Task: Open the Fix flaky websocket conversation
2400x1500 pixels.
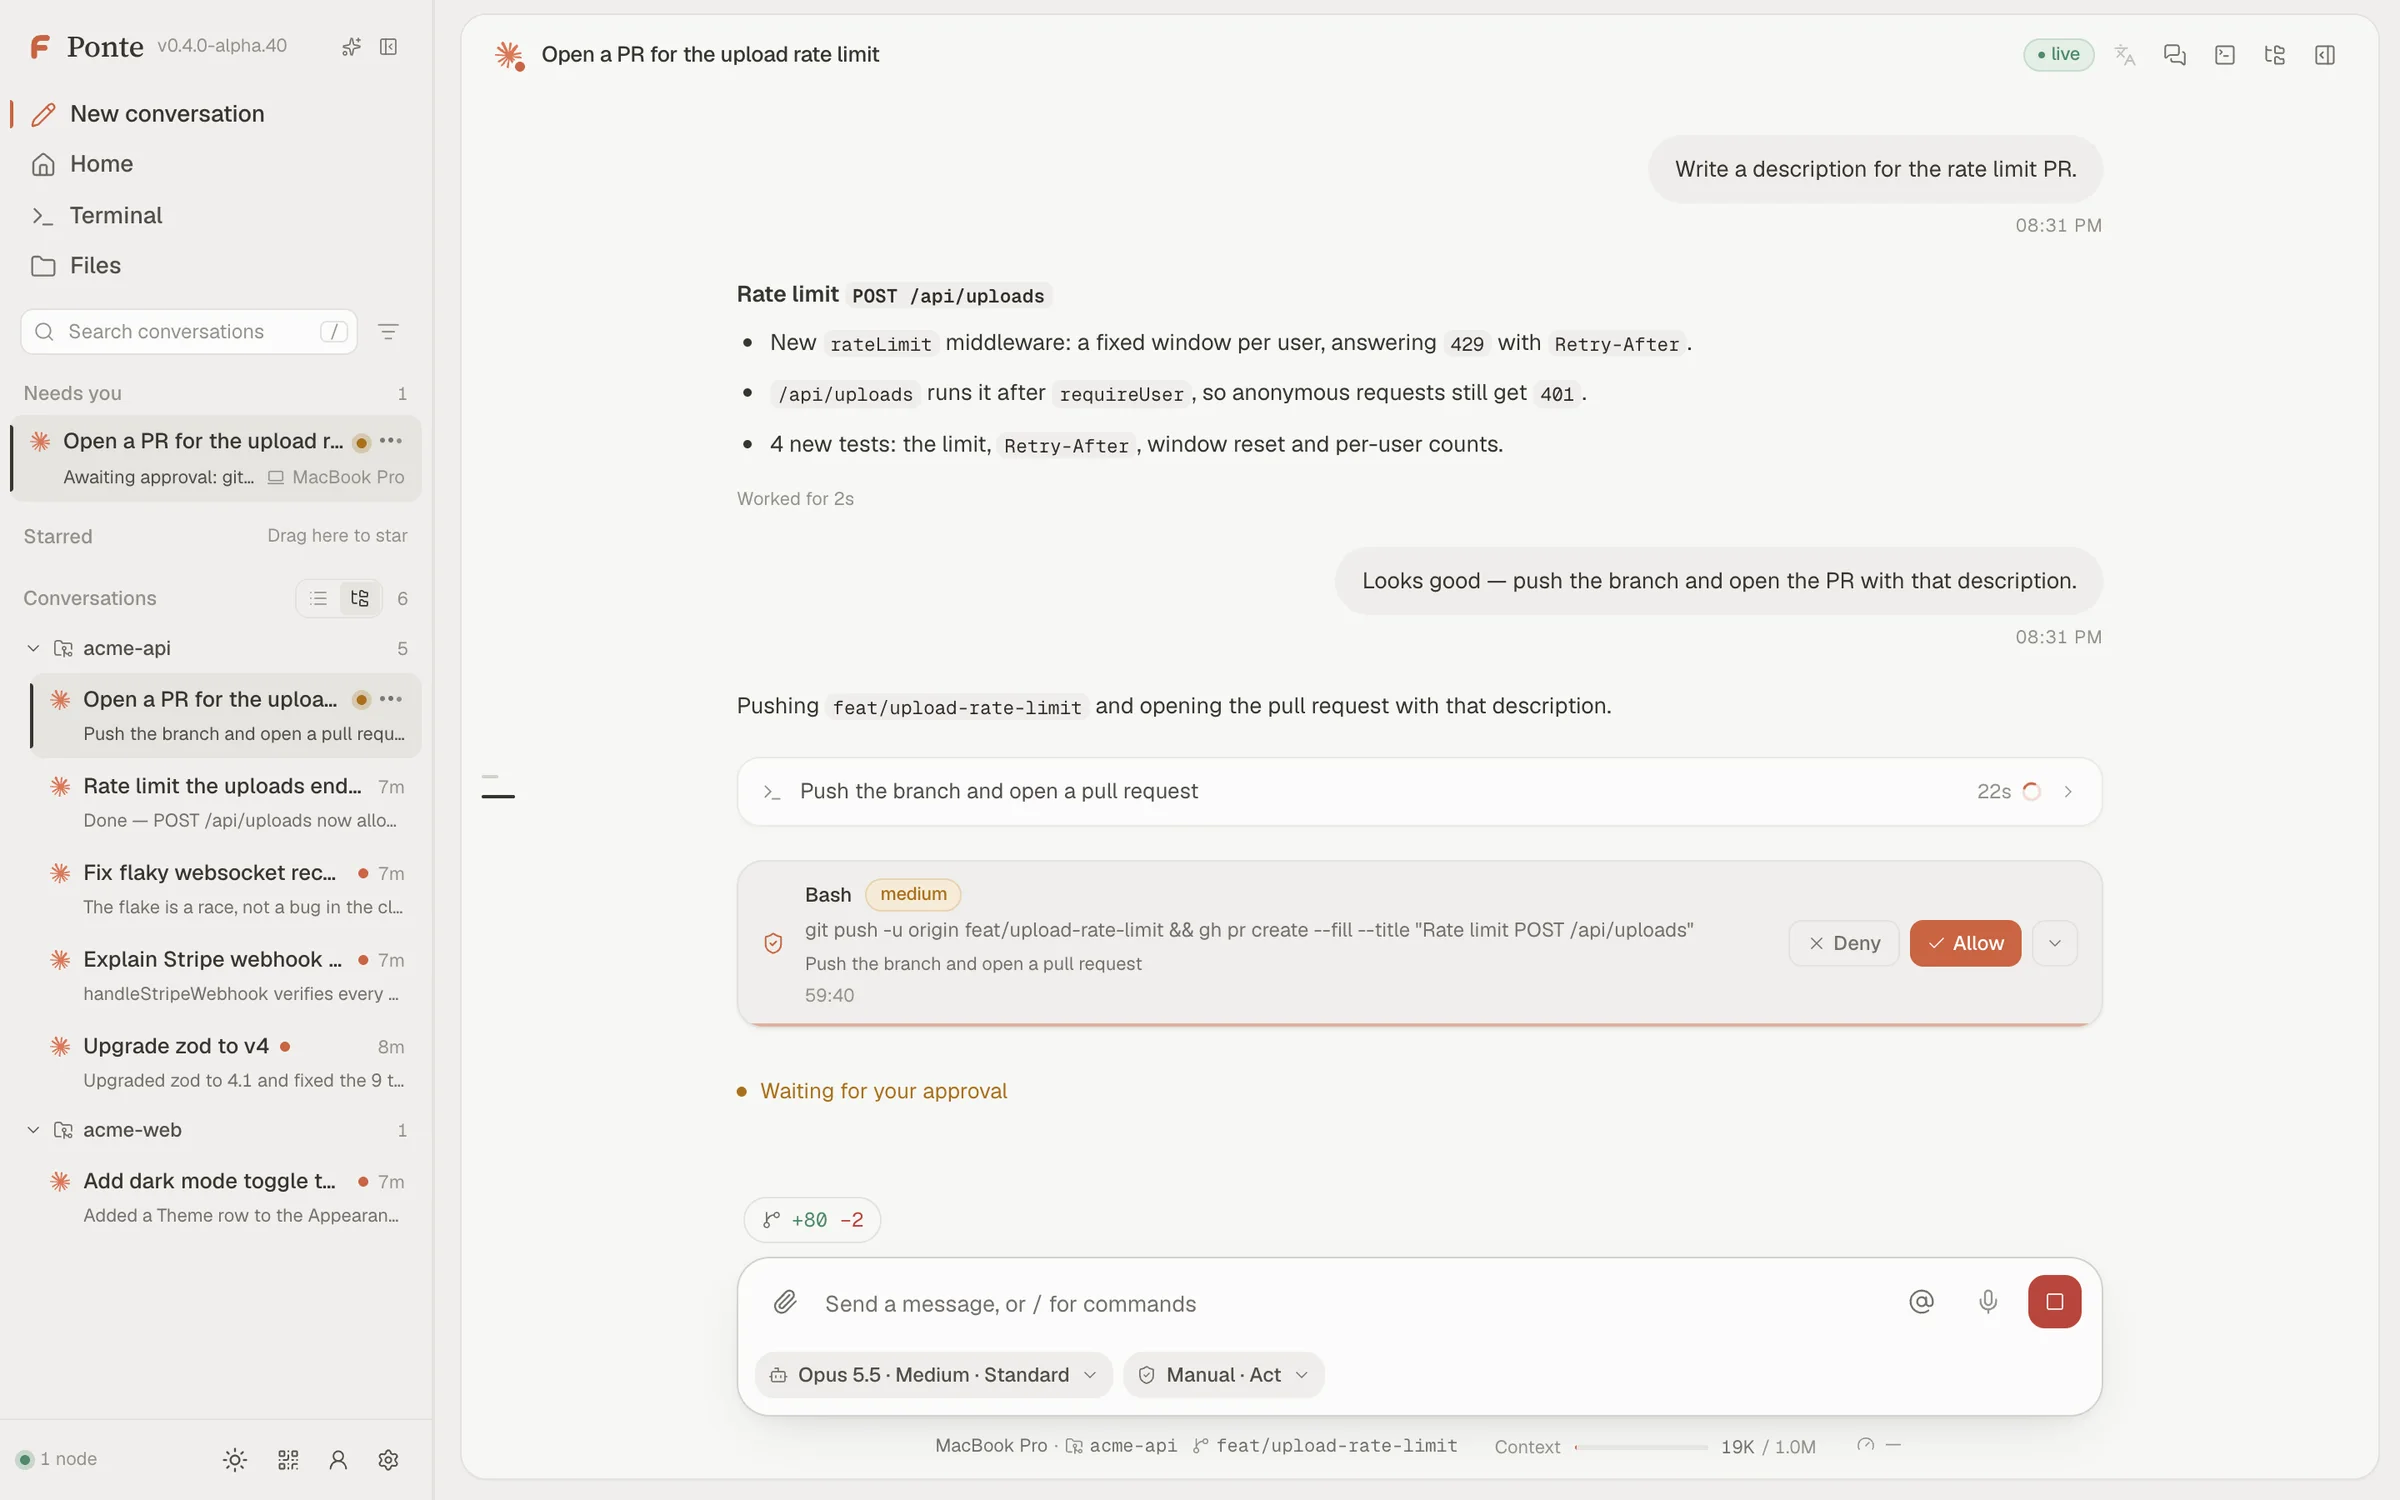Action: pyautogui.click(x=226, y=889)
